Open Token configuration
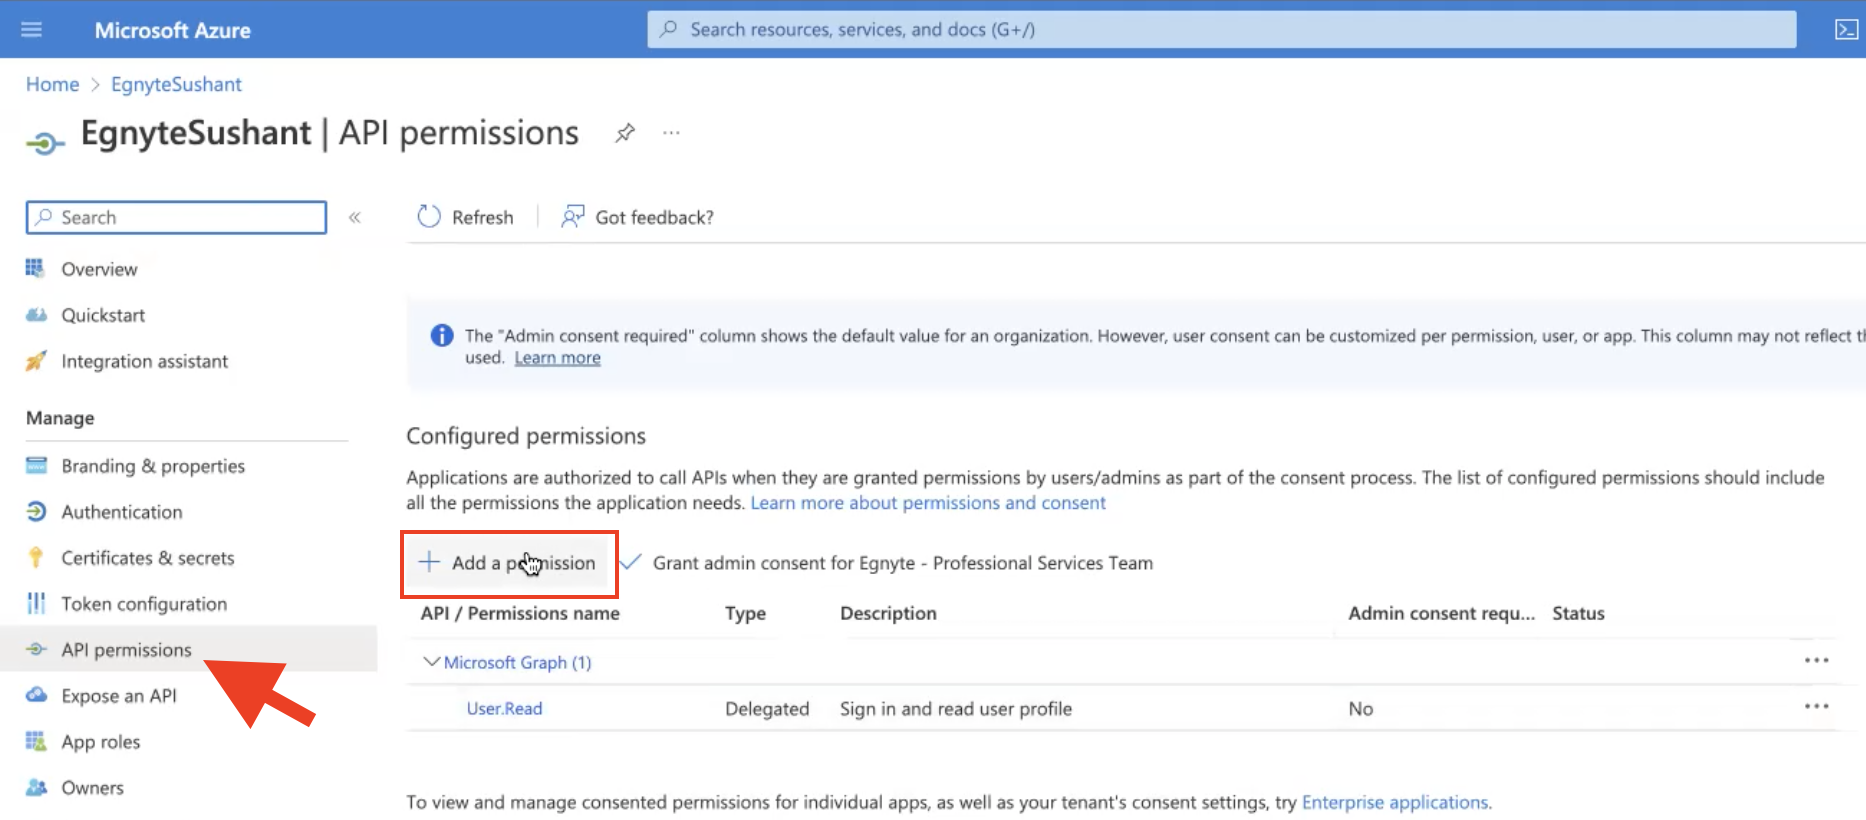Viewport: 1866px width, 820px height. tap(144, 604)
